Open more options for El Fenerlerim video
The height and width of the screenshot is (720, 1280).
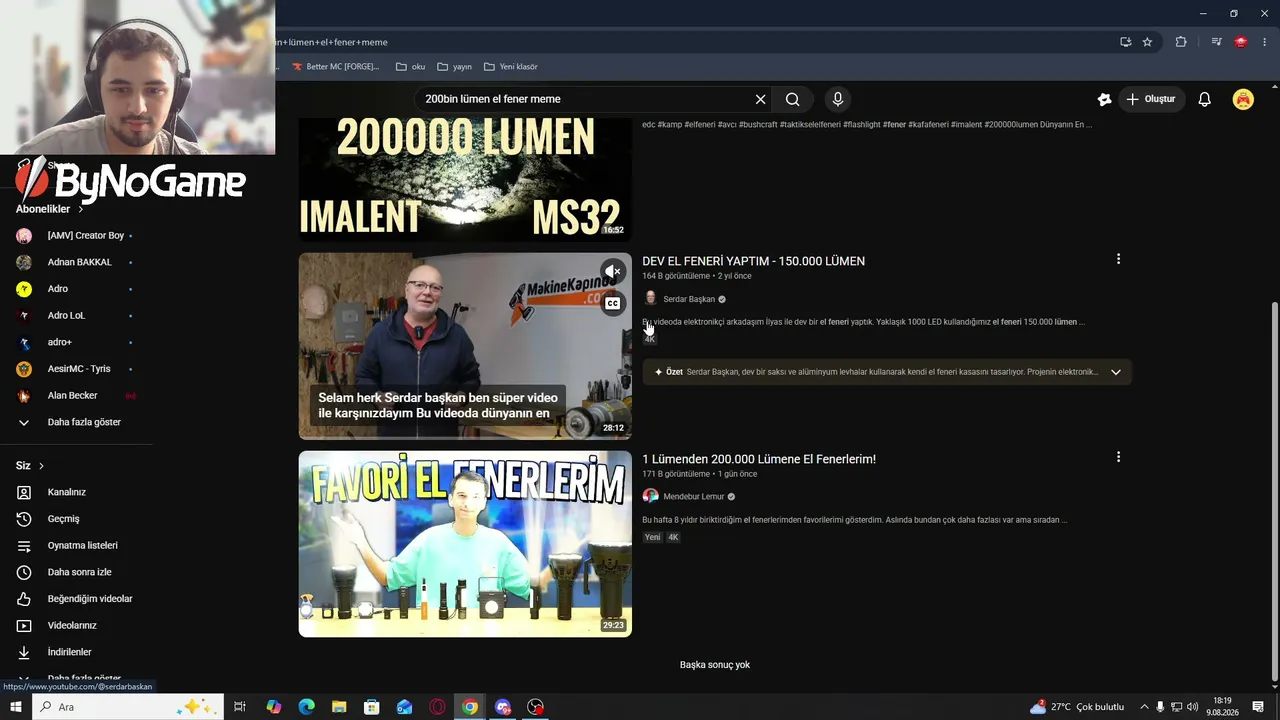(x=1118, y=457)
